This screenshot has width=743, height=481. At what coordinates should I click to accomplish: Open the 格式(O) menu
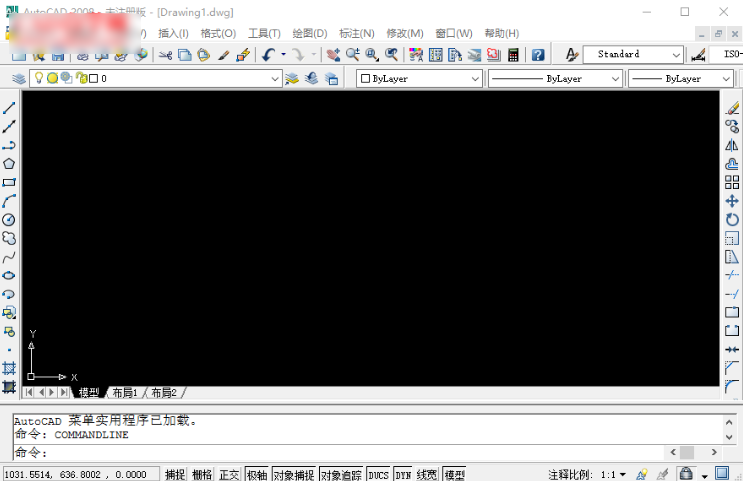tap(218, 33)
